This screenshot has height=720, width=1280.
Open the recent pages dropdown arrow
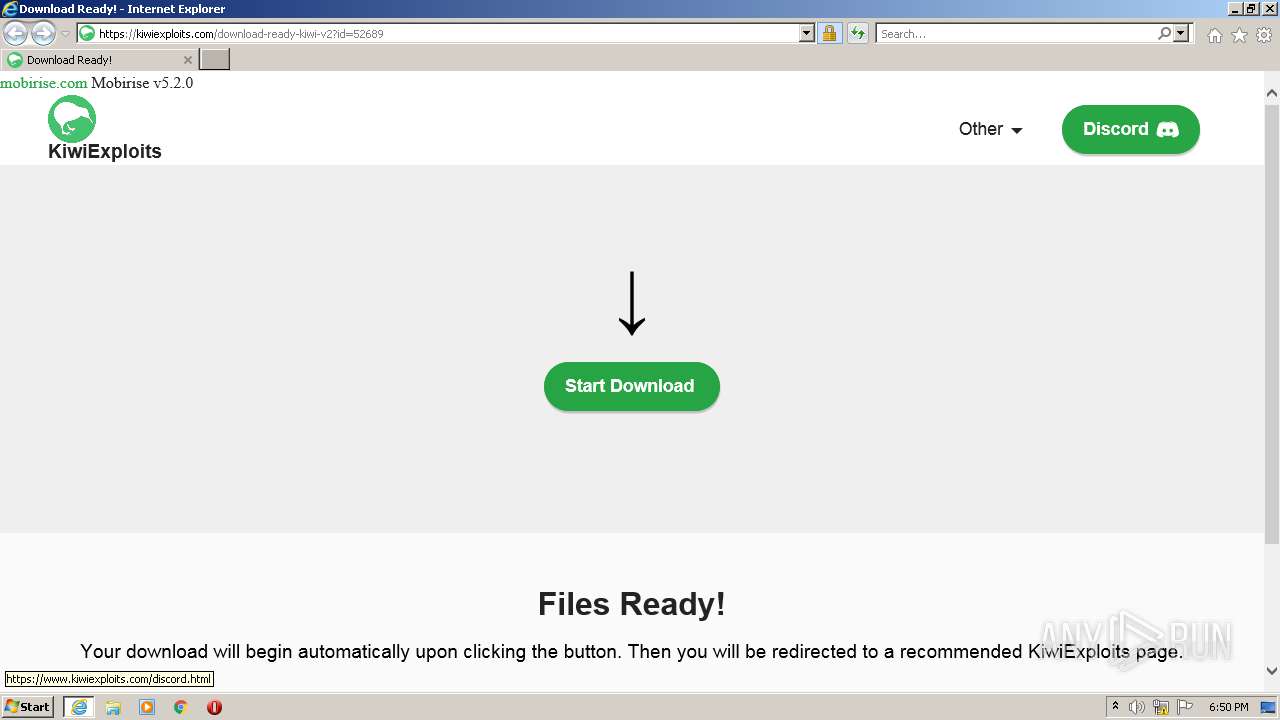pos(65,33)
